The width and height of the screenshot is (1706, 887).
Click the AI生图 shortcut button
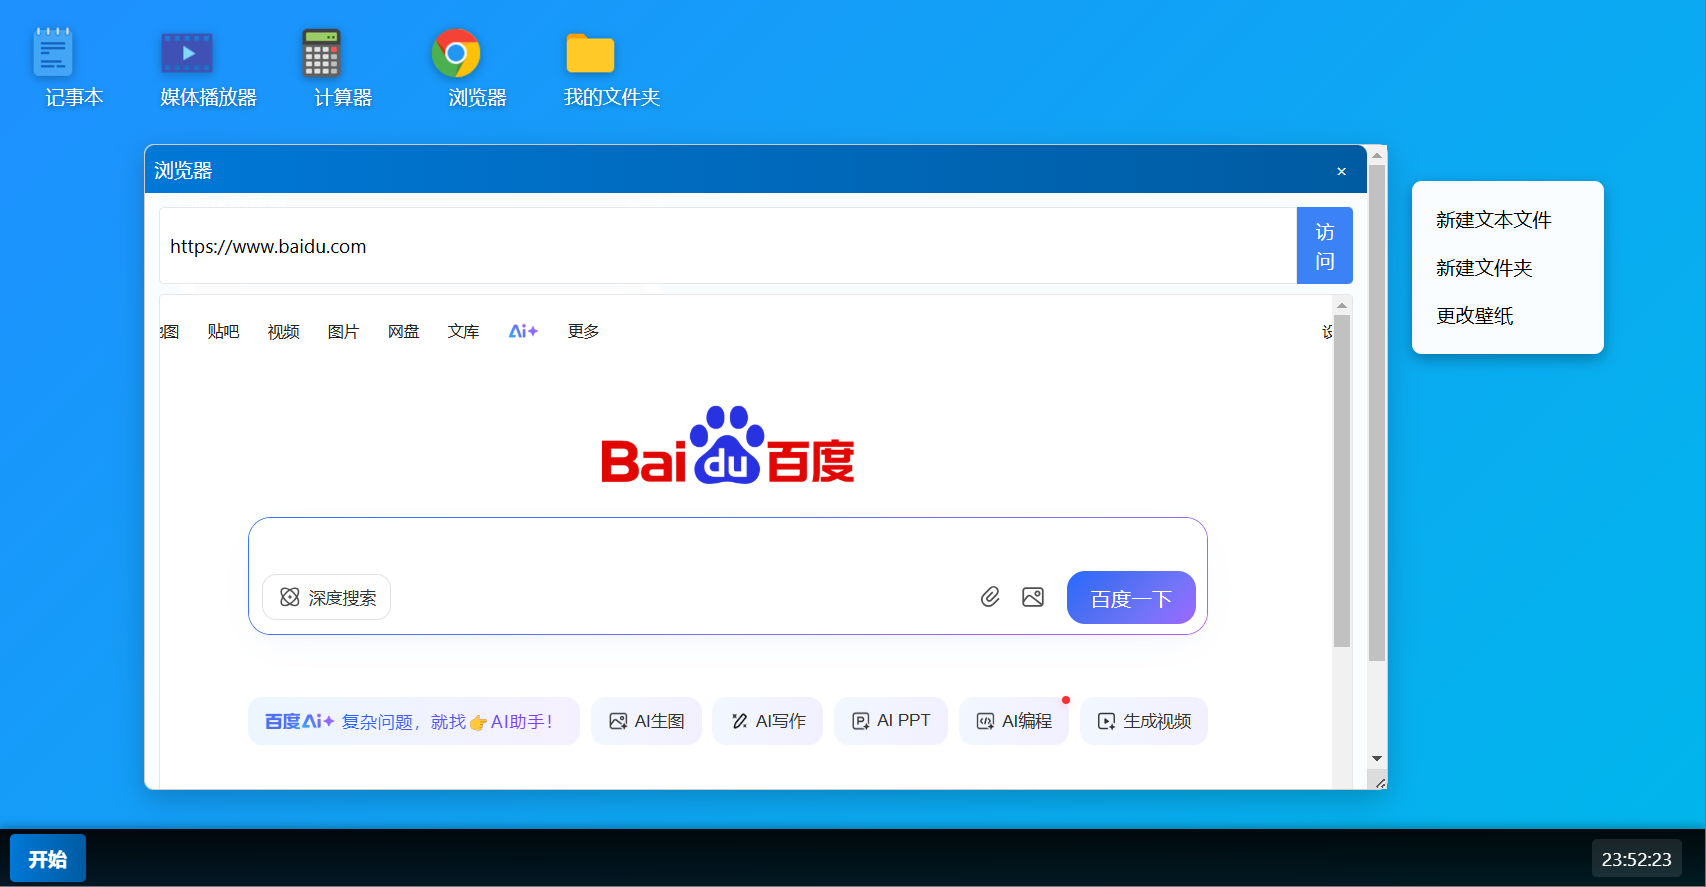(x=647, y=721)
